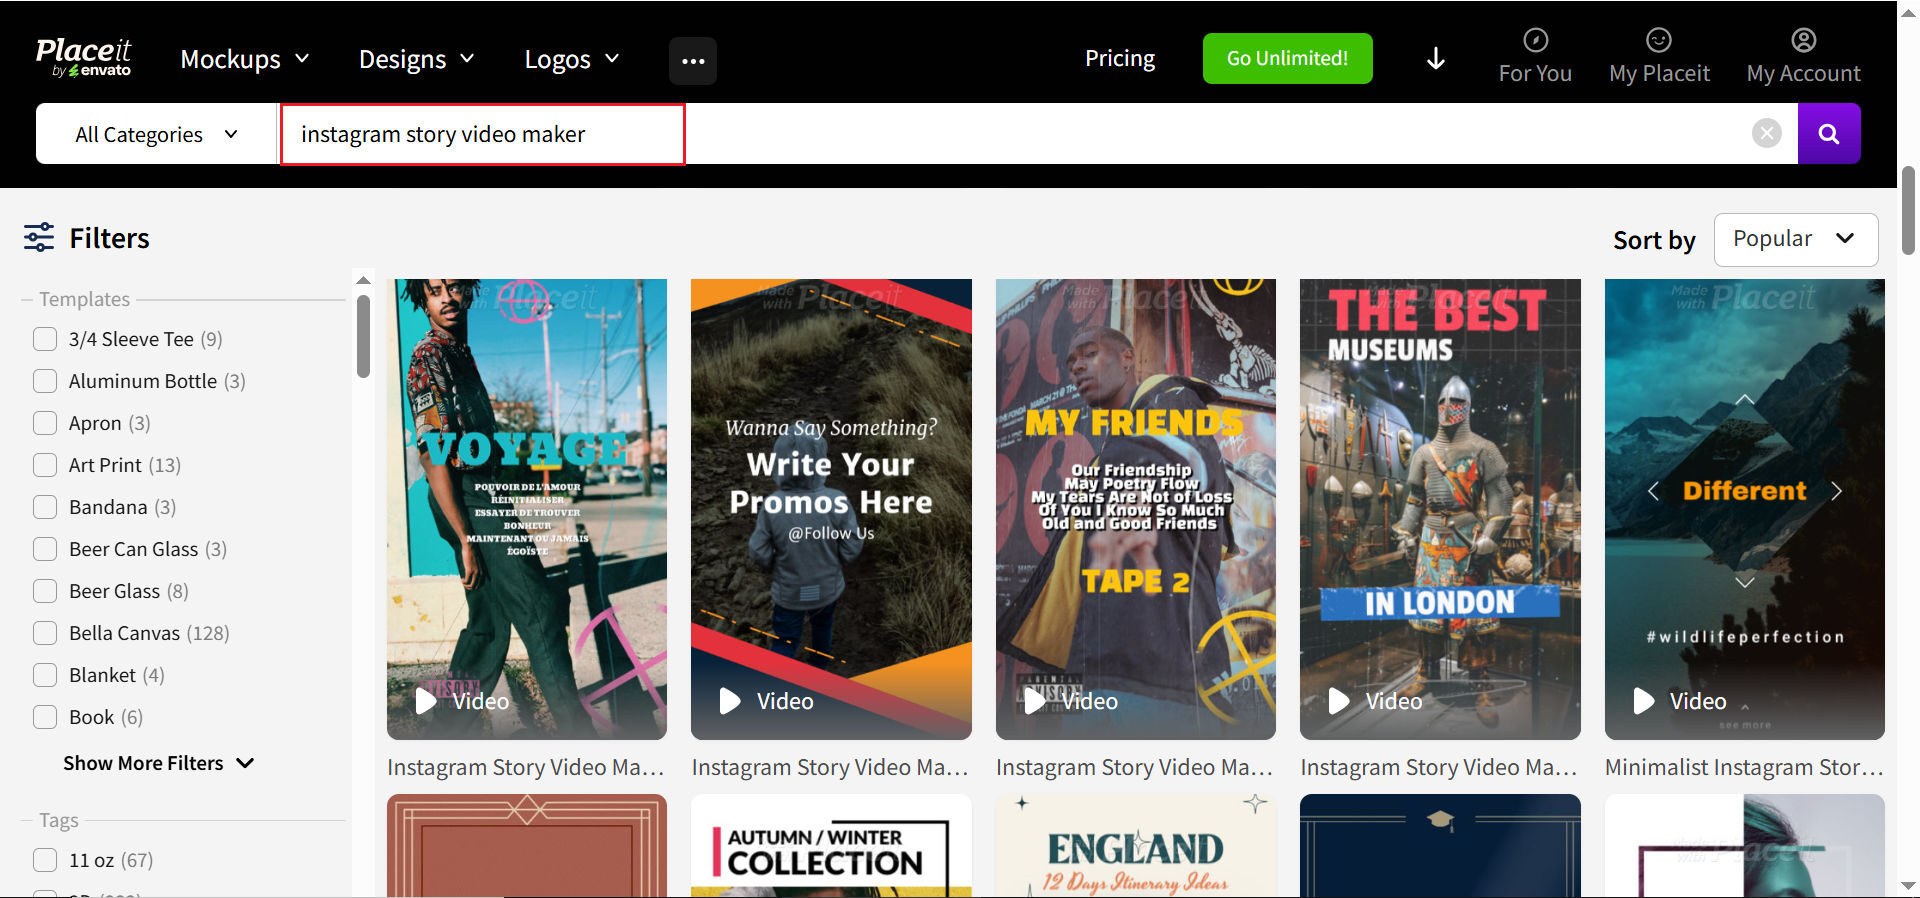This screenshot has width=1920, height=898.
Task: Click the page scrollbar down arrow
Action: pos(1908,886)
